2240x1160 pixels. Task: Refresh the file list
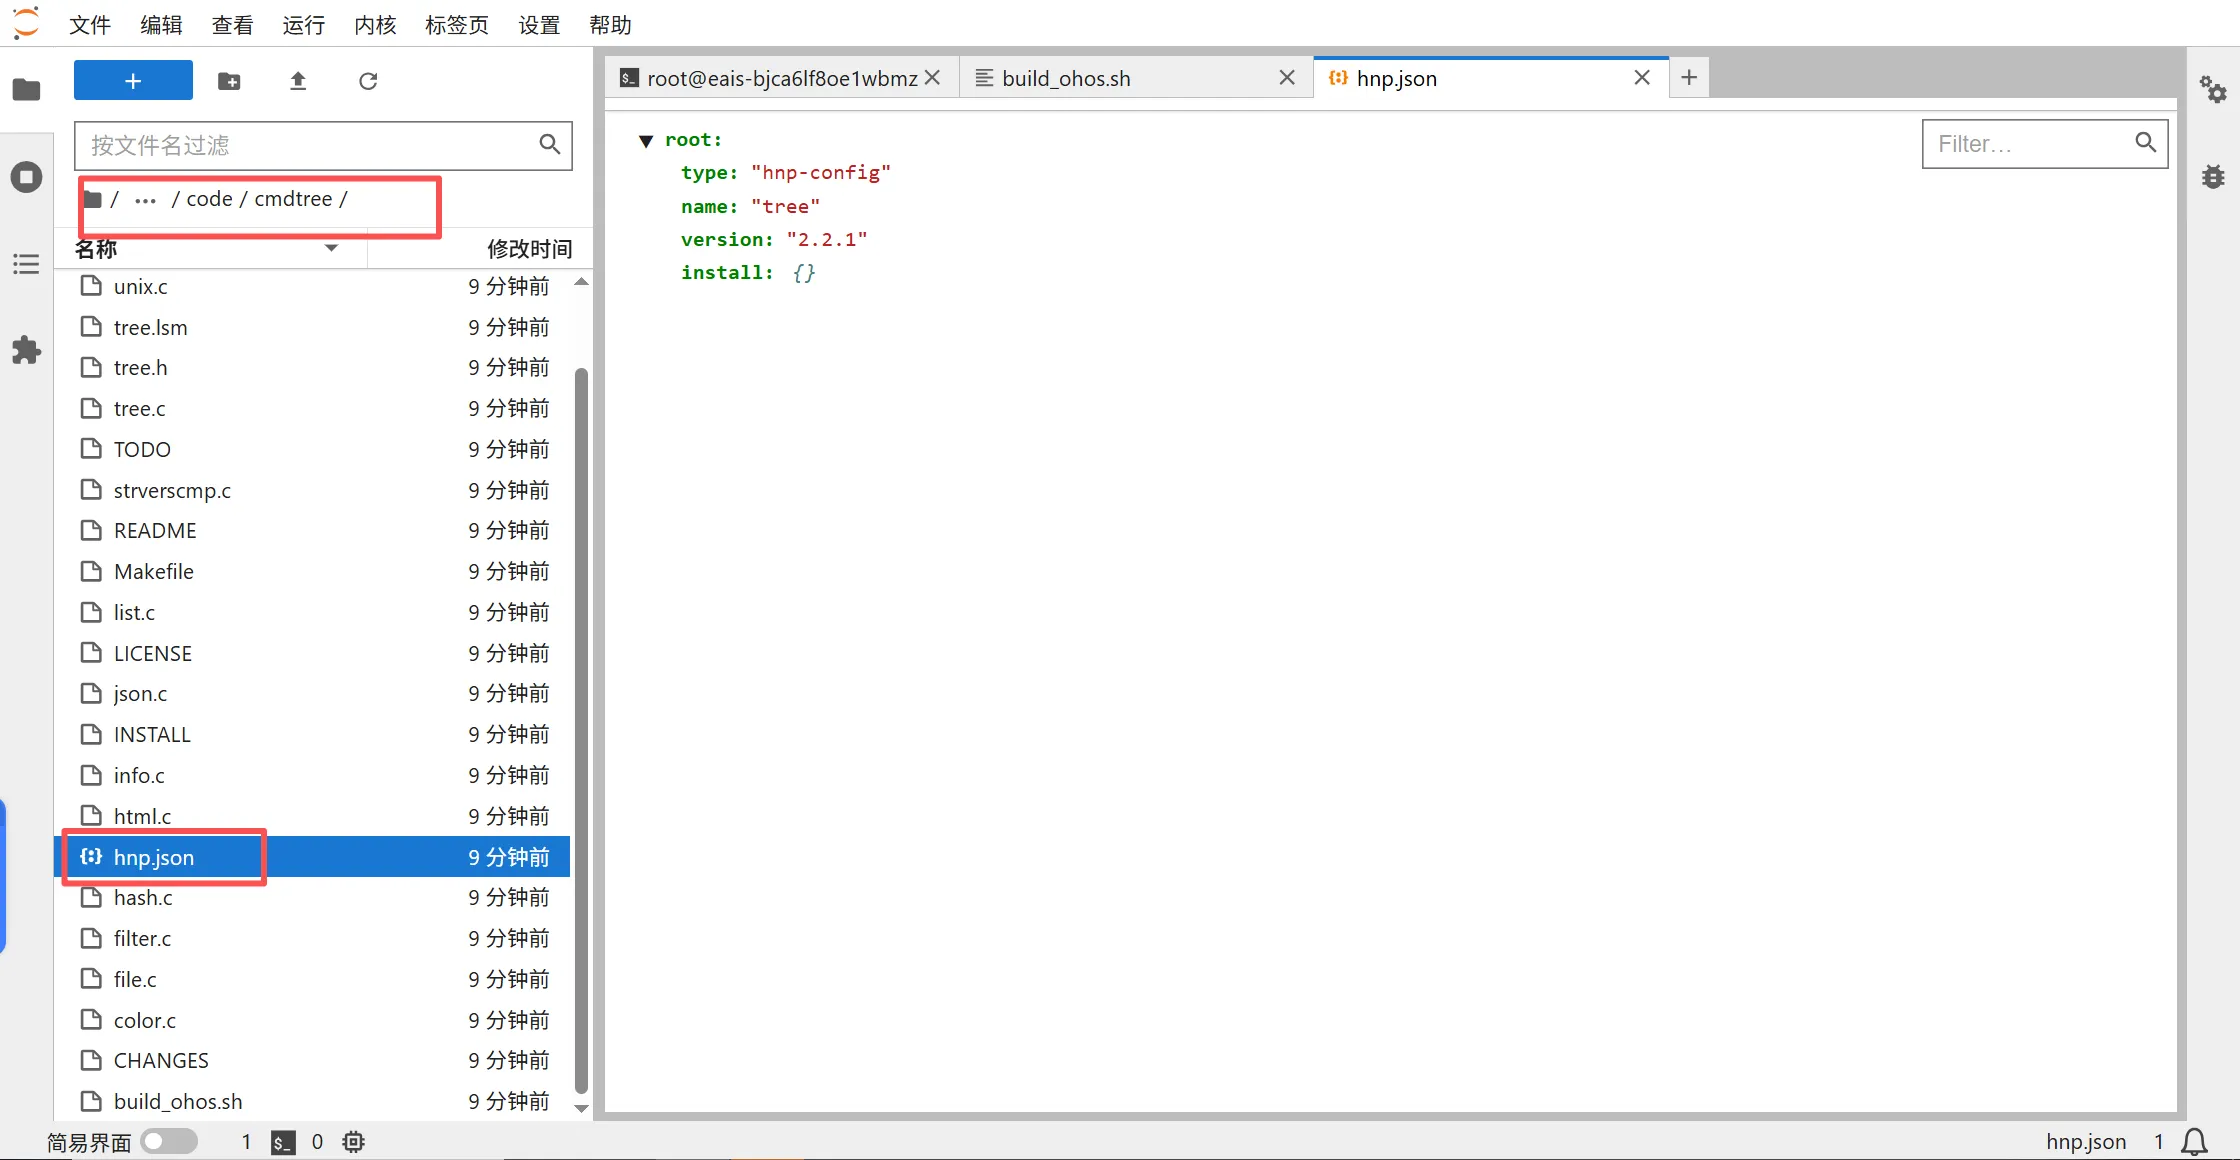(x=368, y=81)
